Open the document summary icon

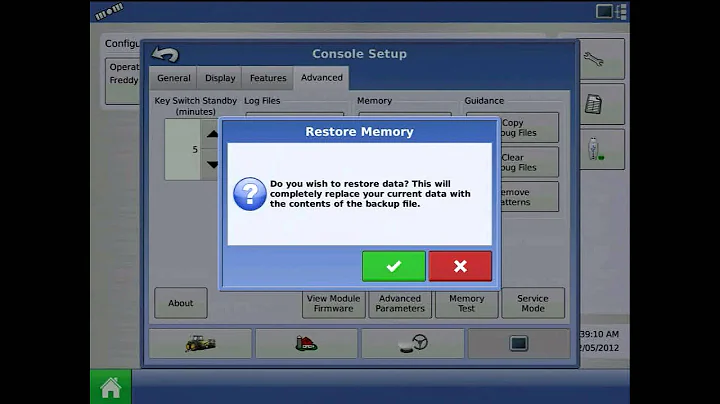[x=602, y=104]
